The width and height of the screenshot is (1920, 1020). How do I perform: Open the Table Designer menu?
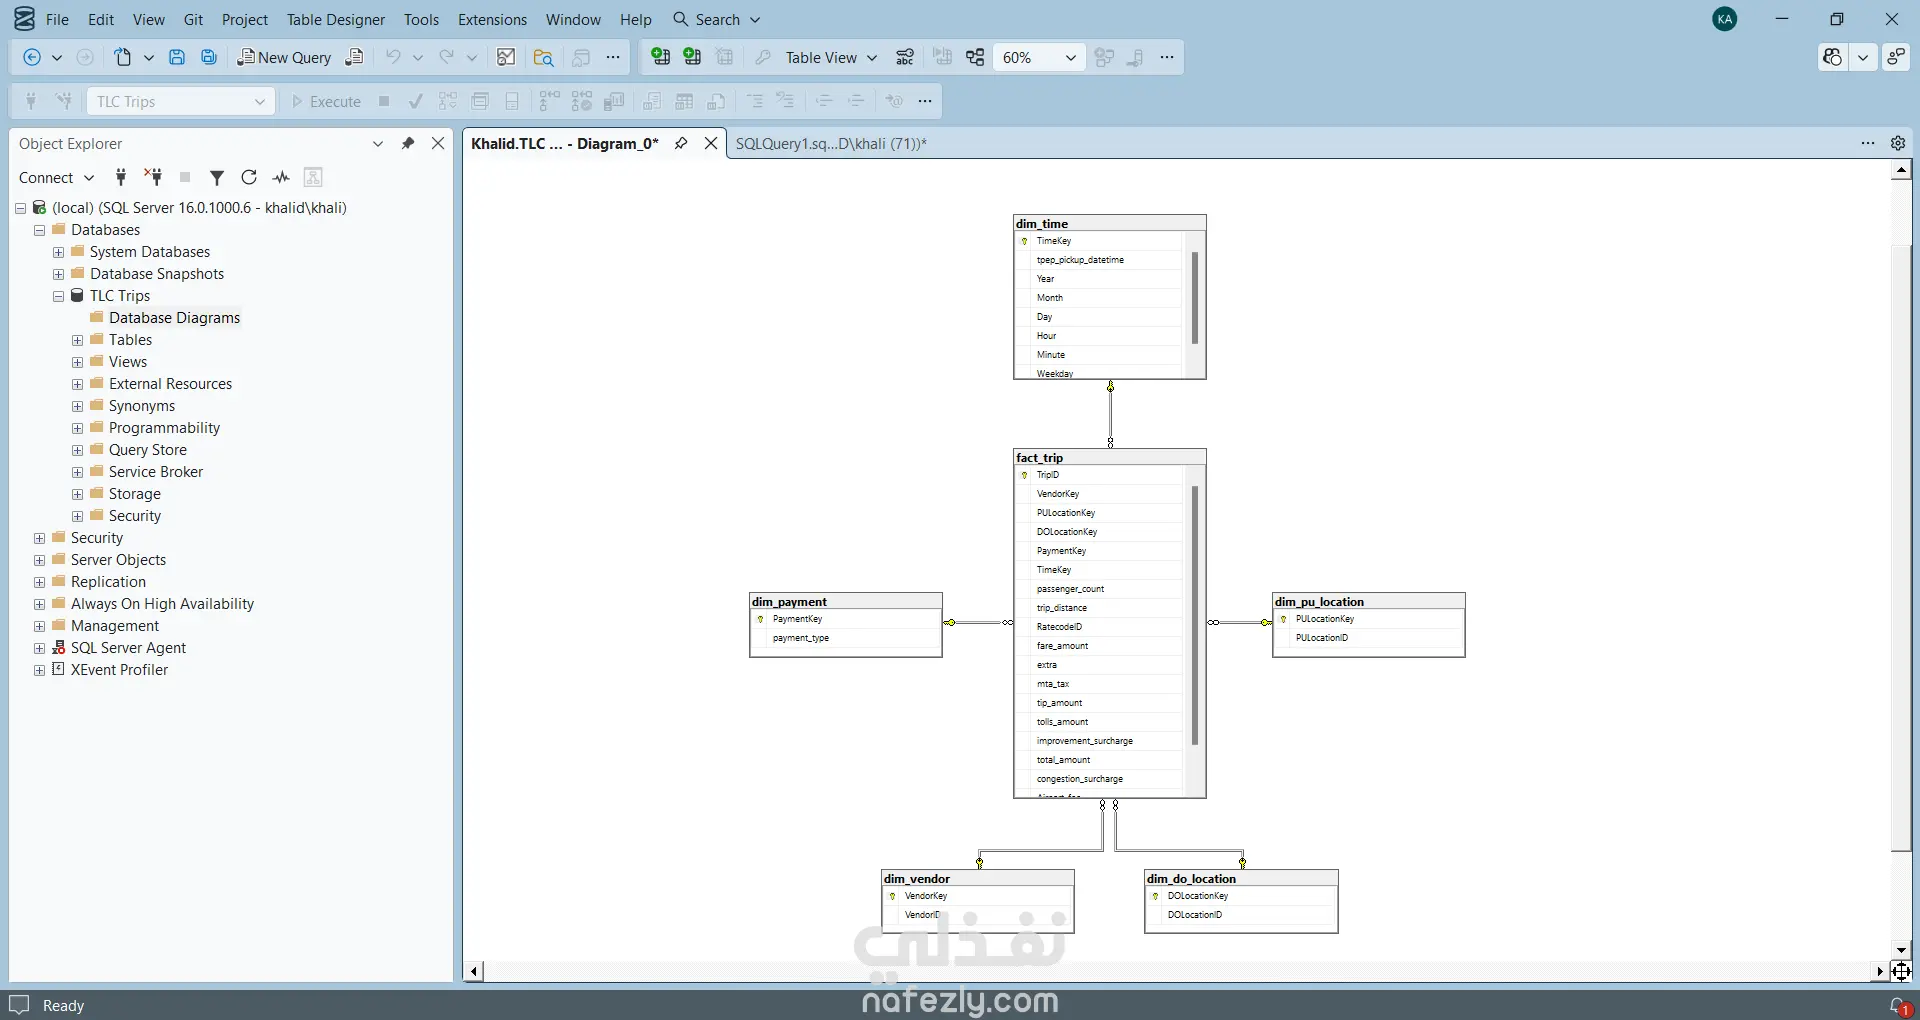335,20
